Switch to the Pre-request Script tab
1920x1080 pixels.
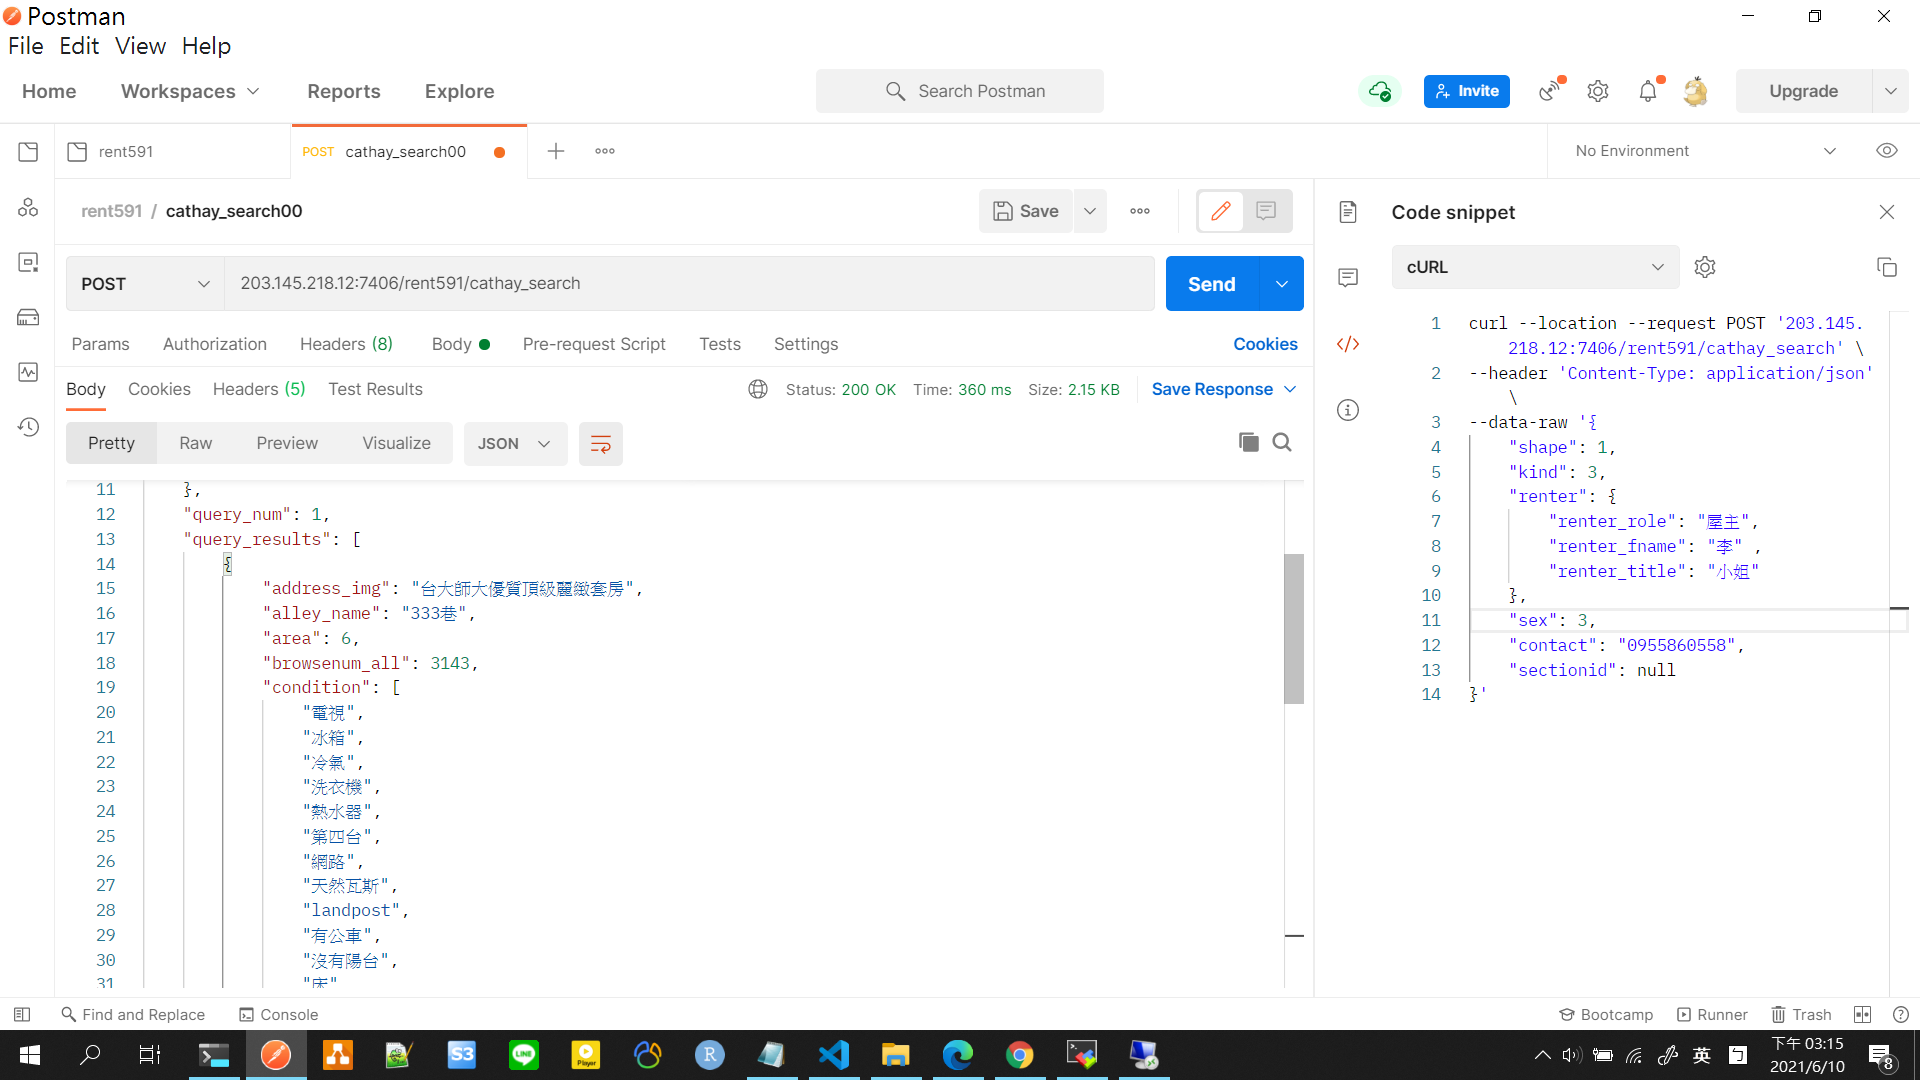pyautogui.click(x=593, y=344)
